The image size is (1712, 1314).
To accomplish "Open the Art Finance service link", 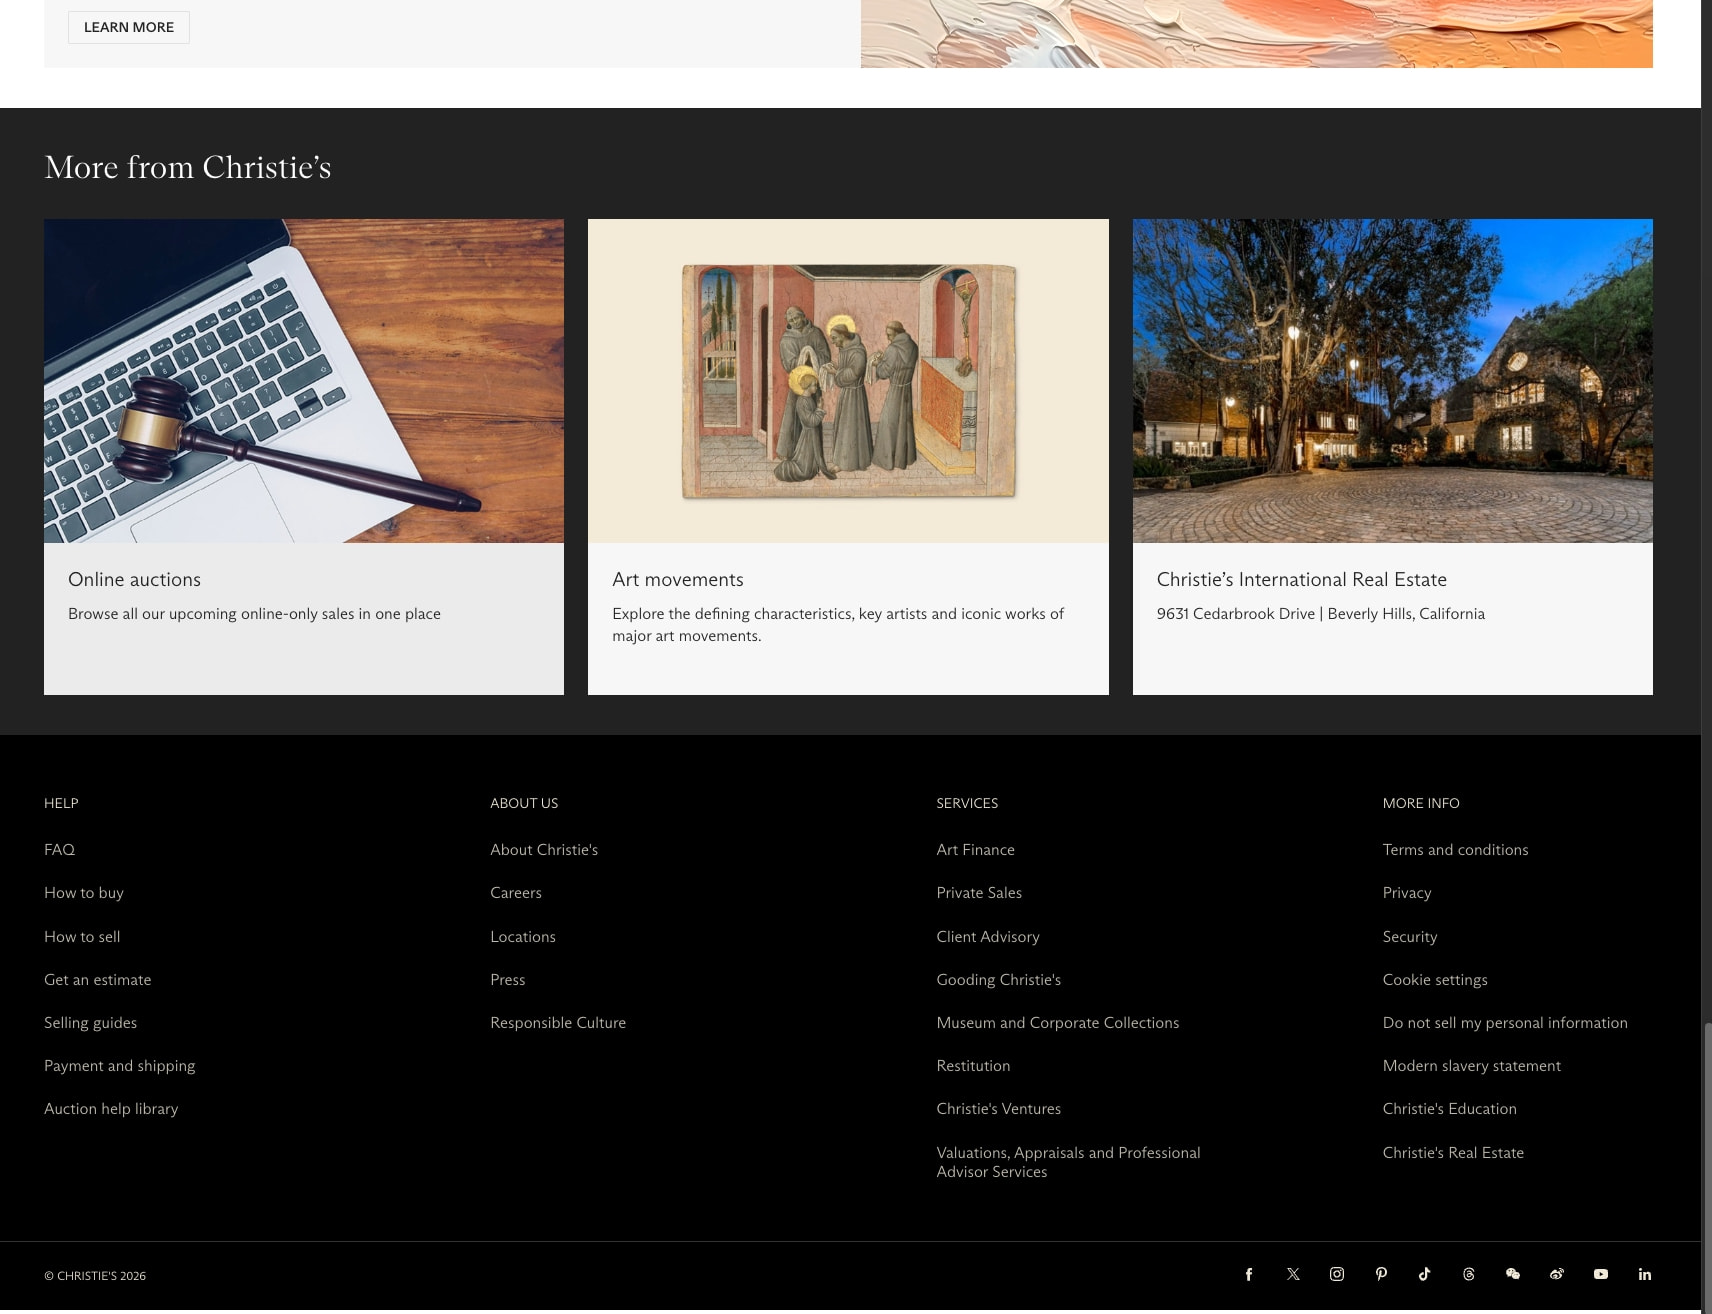I will [x=975, y=849].
